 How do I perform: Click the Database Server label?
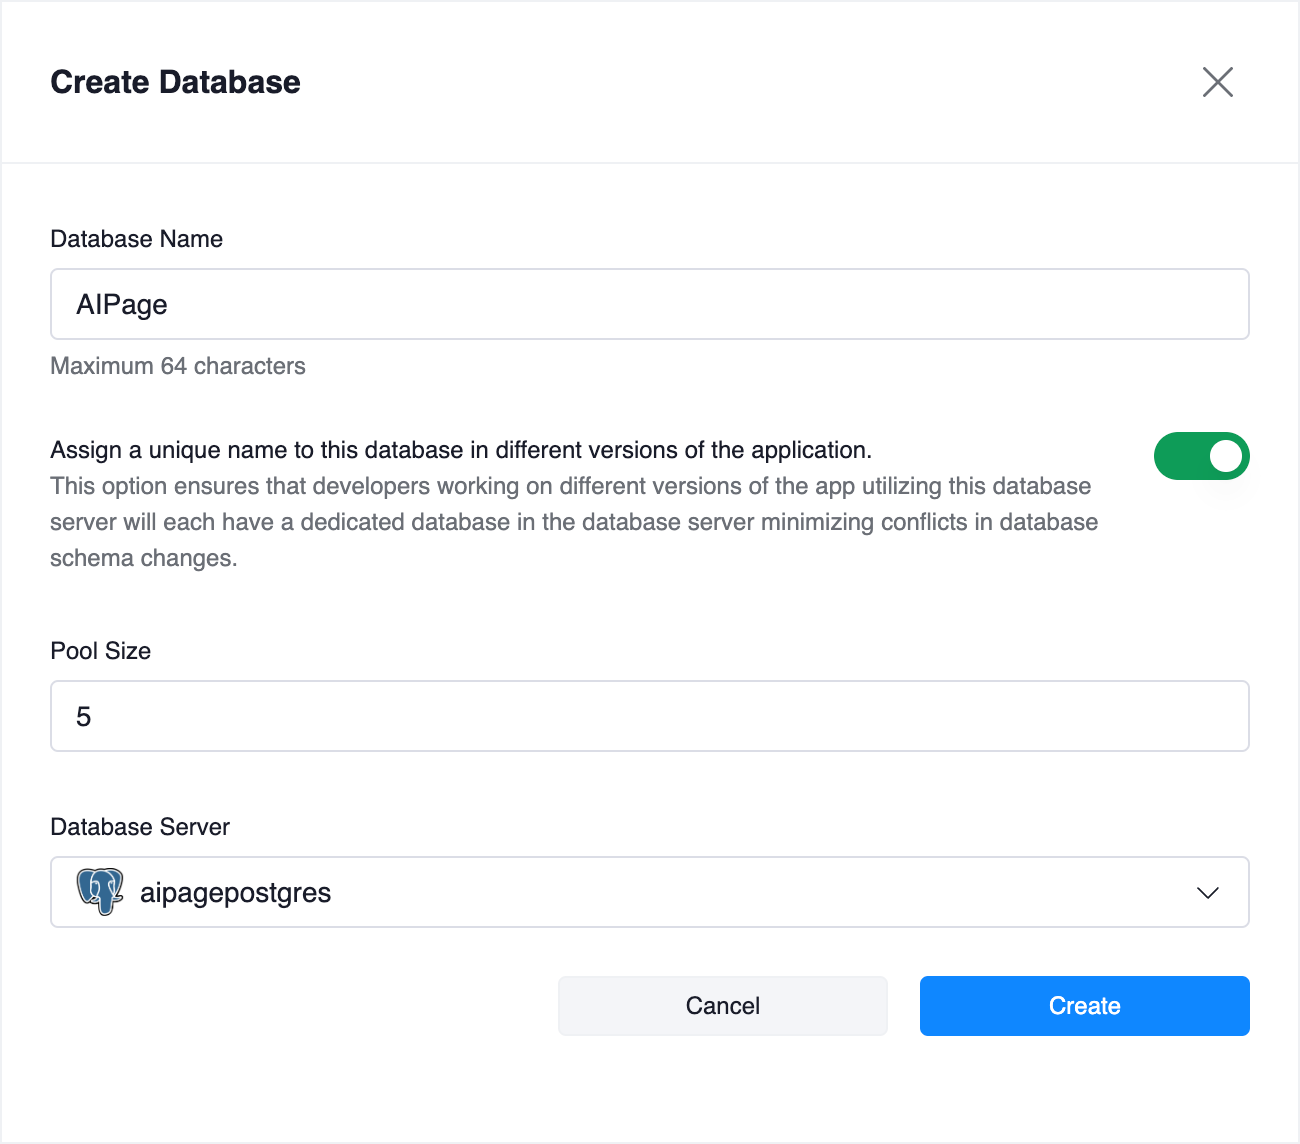140,827
